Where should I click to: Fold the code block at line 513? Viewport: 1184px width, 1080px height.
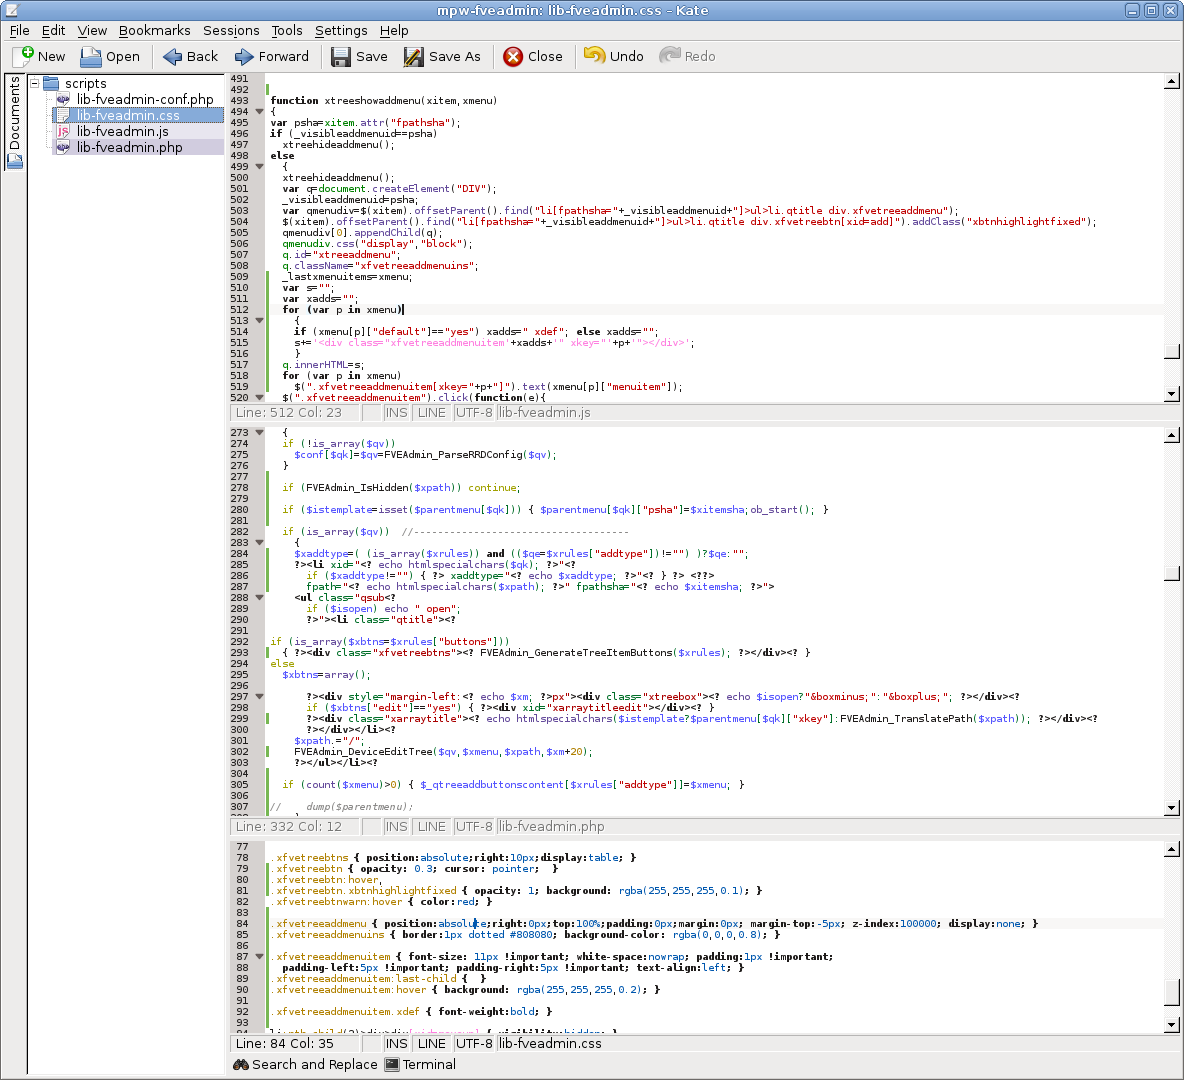click(260, 320)
